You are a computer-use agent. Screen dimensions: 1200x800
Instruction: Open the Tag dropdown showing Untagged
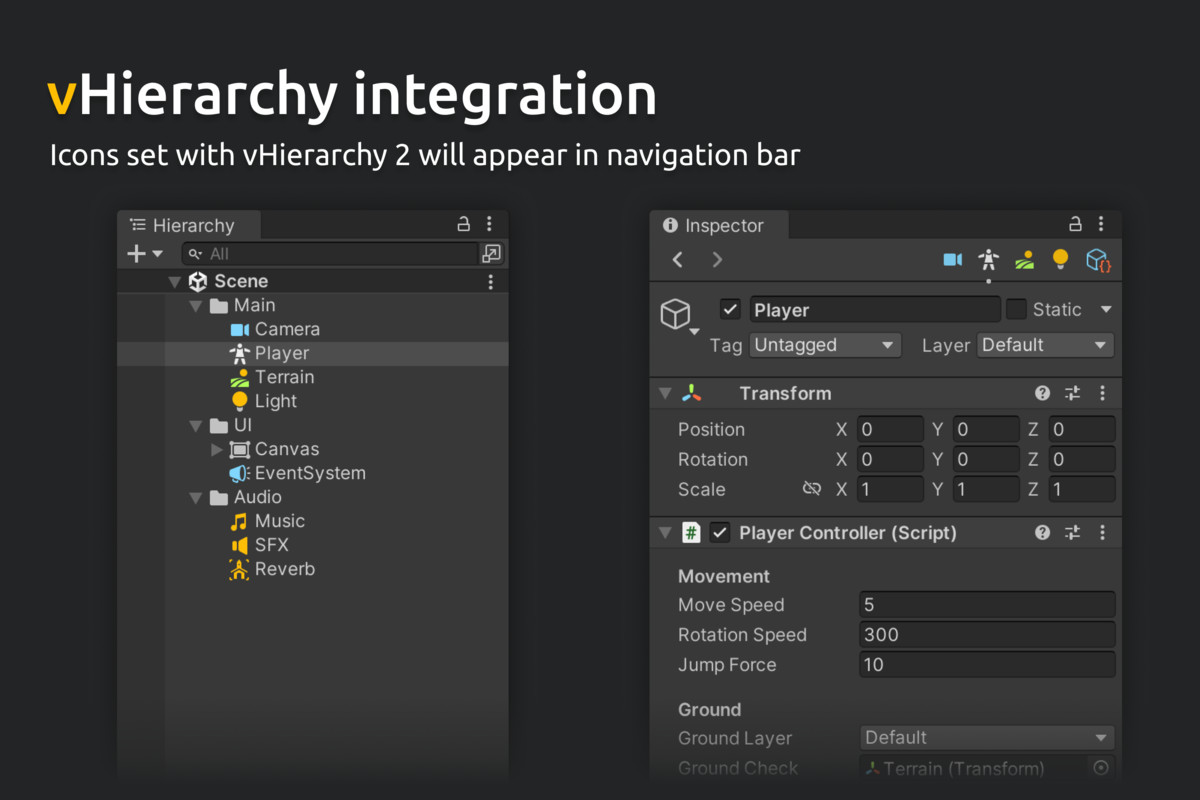pyautogui.click(x=825, y=345)
